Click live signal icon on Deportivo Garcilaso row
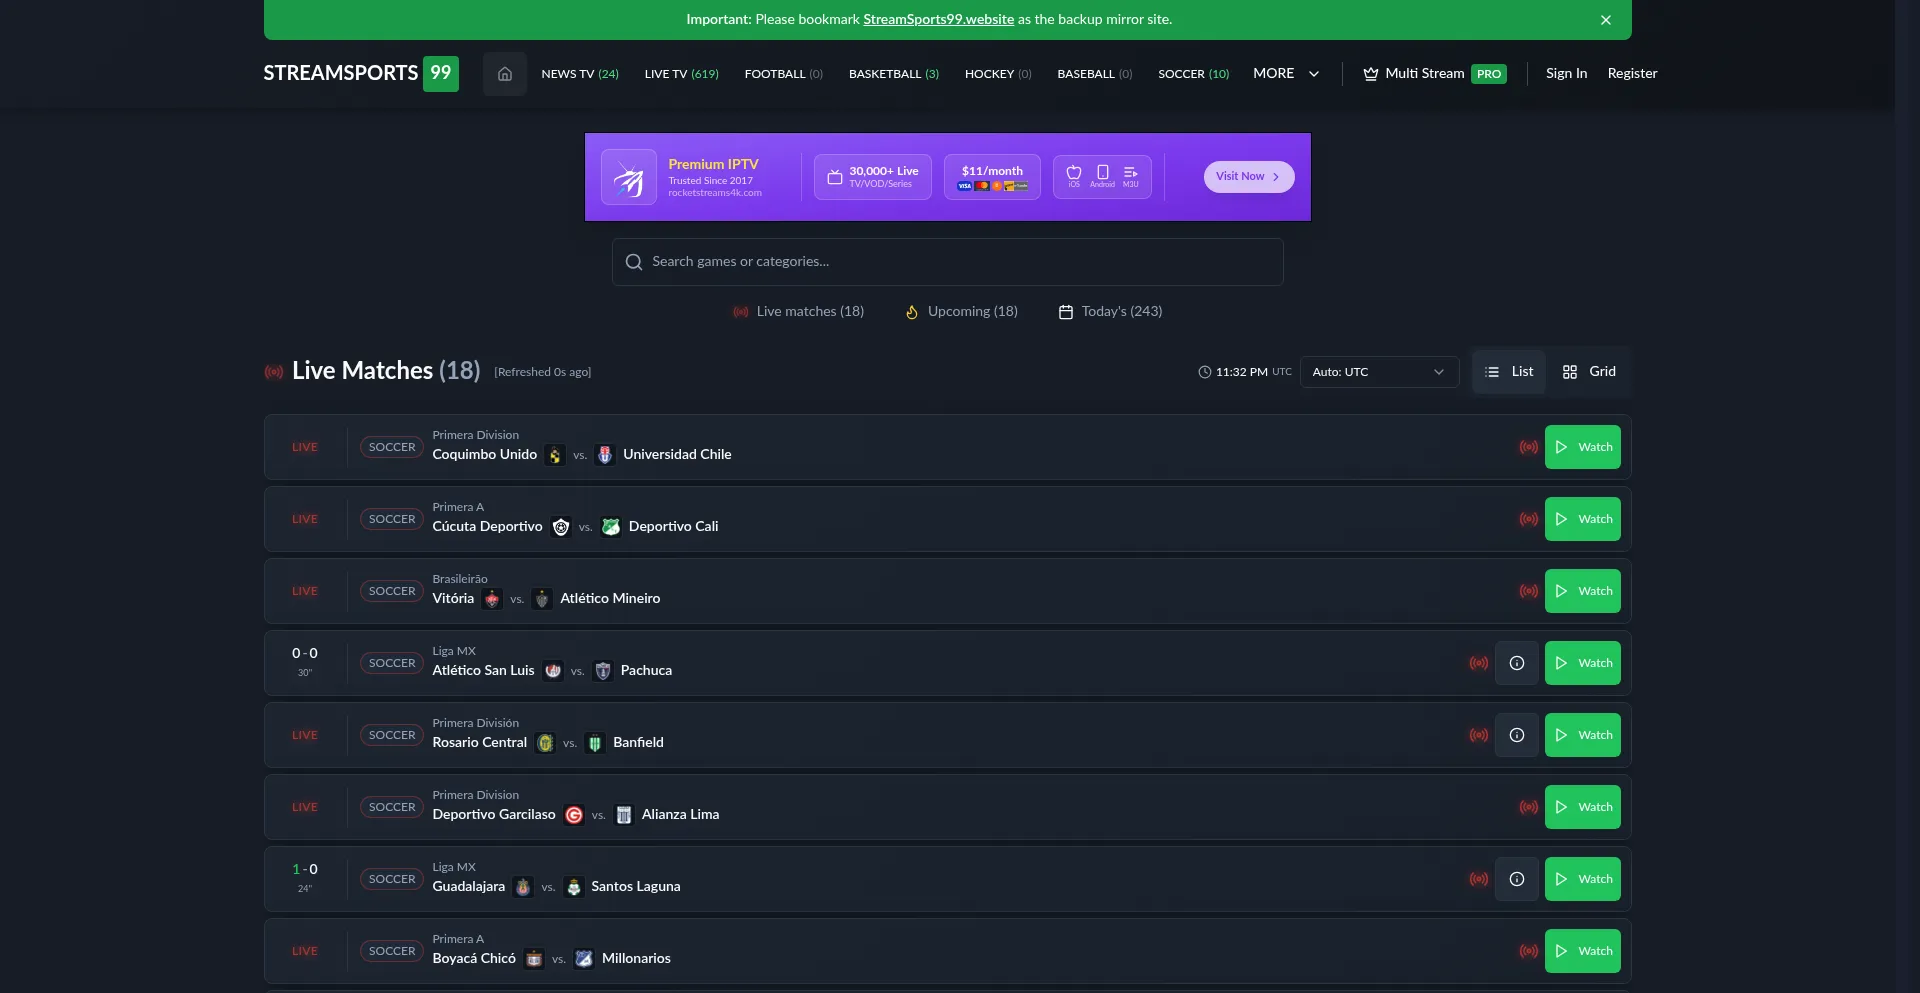The width and height of the screenshot is (1920, 993). pyautogui.click(x=1529, y=807)
